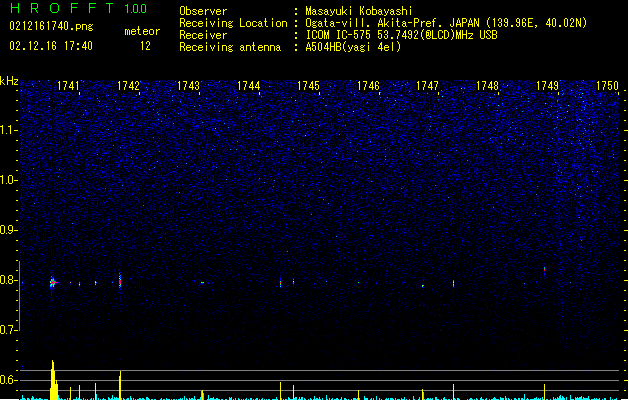Click the 1747 time axis marker
This screenshot has height=400, width=629.
click(428, 86)
